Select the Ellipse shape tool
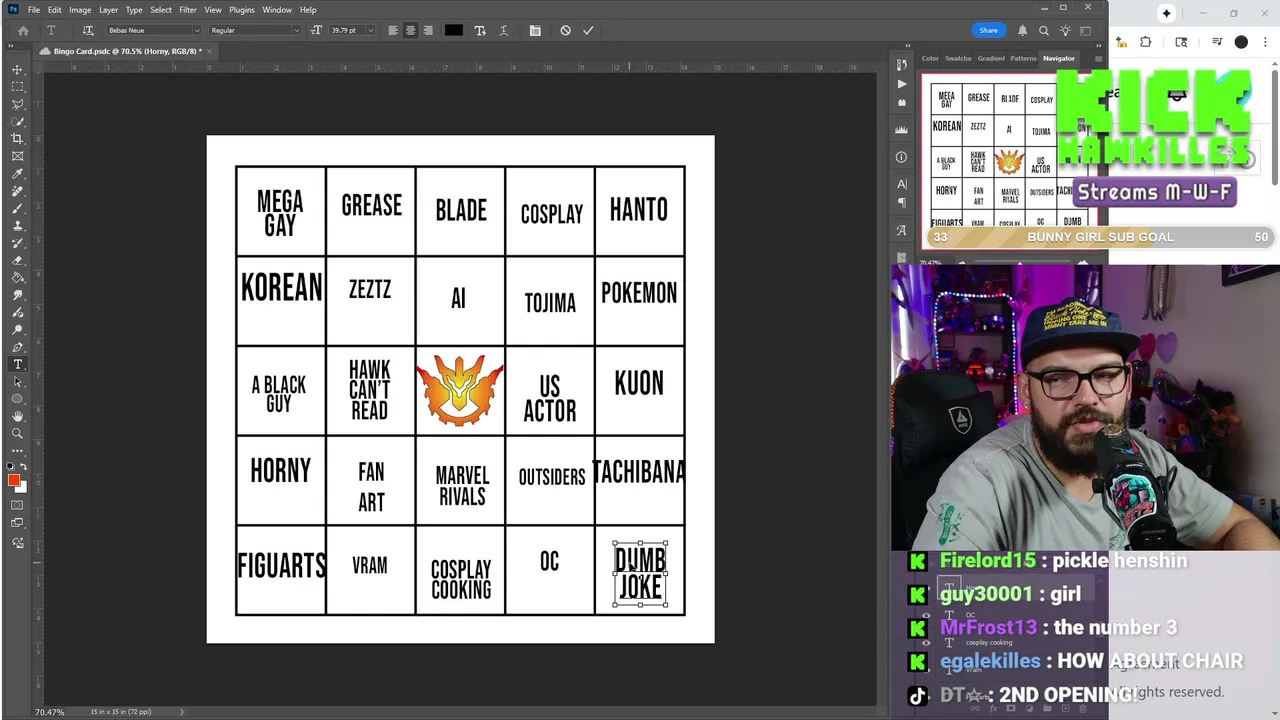Viewport: 1280px width, 720px height. click(x=18, y=399)
